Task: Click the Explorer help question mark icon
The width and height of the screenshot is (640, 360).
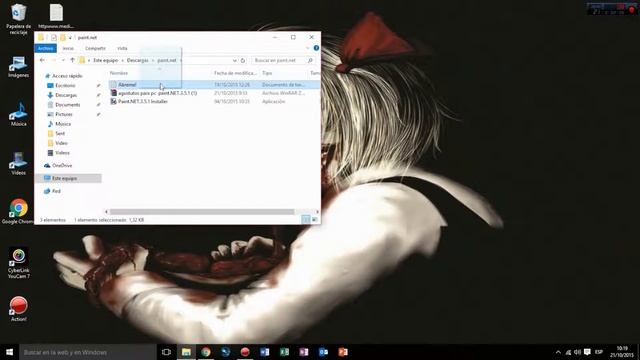Action: tap(316, 48)
